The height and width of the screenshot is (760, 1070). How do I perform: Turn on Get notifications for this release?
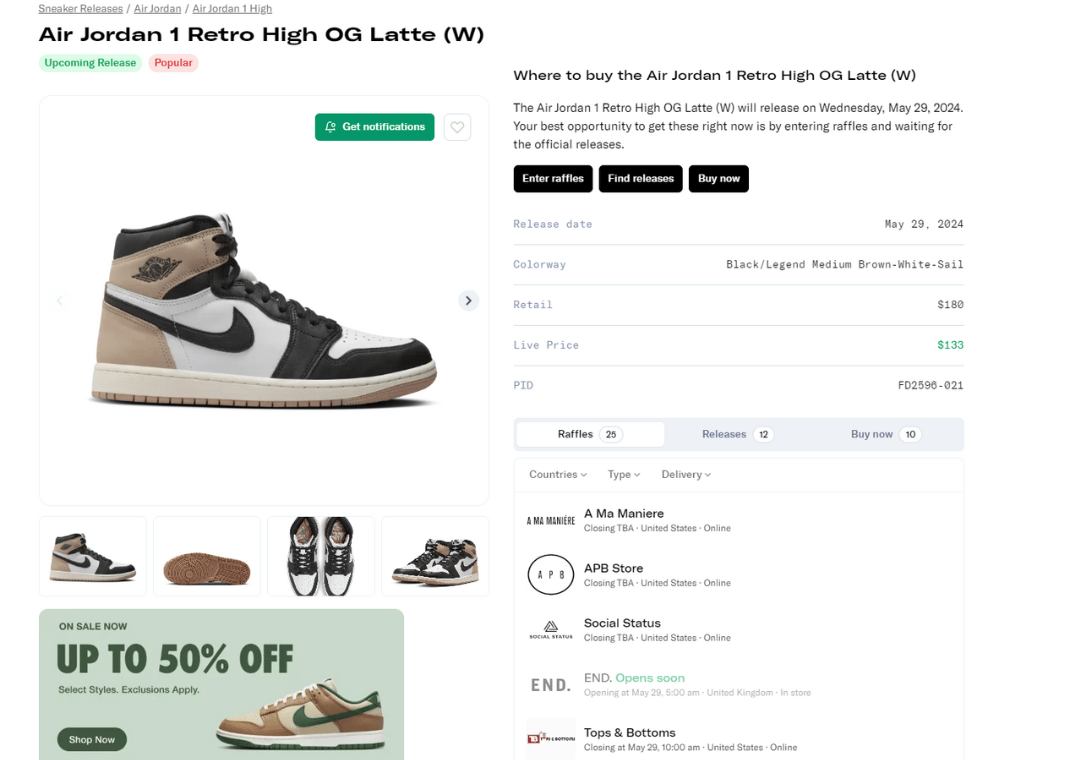[x=375, y=127]
